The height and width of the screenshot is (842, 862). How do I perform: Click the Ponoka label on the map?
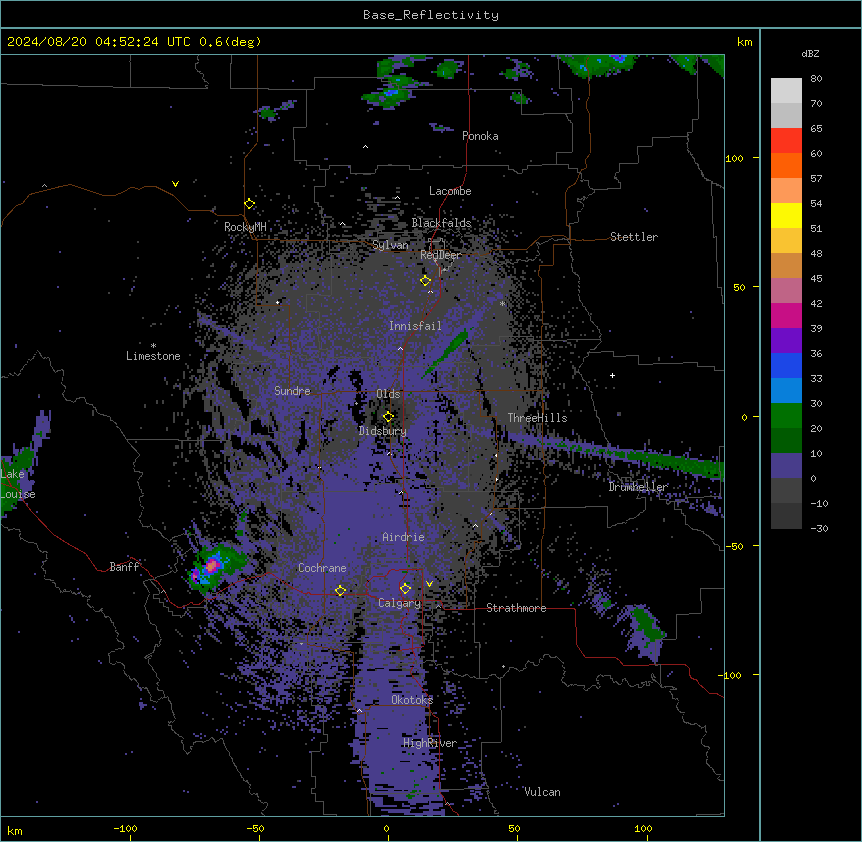coord(480,136)
